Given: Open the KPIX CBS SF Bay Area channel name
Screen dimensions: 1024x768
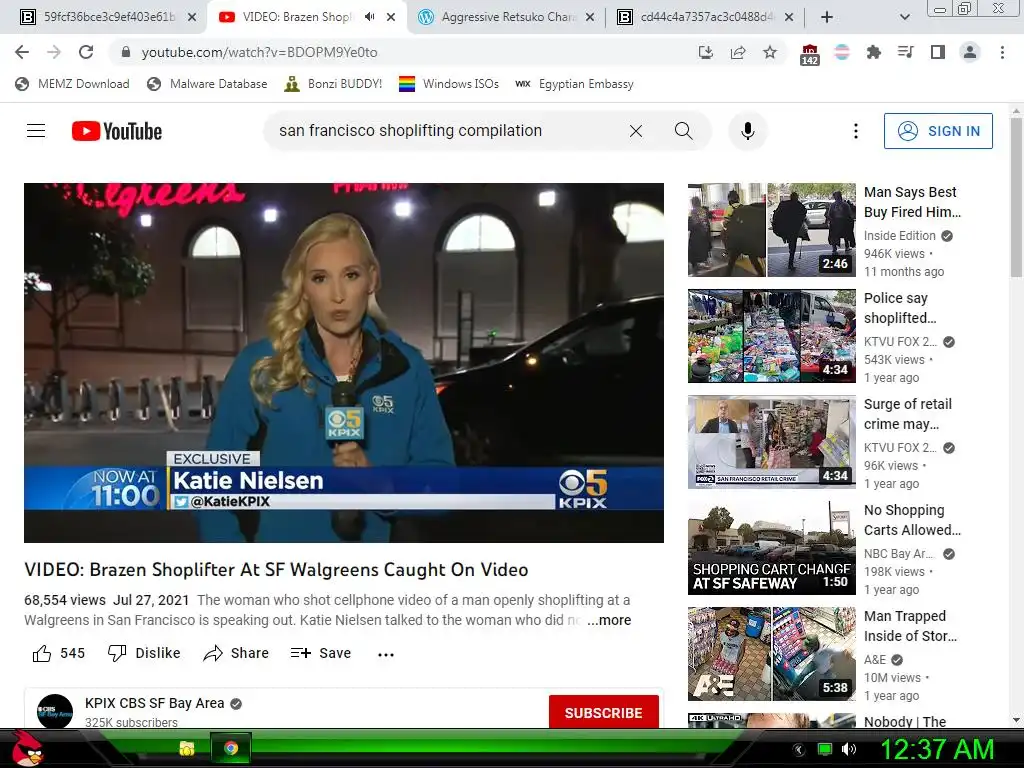Looking at the screenshot, I should coord(155,703).
